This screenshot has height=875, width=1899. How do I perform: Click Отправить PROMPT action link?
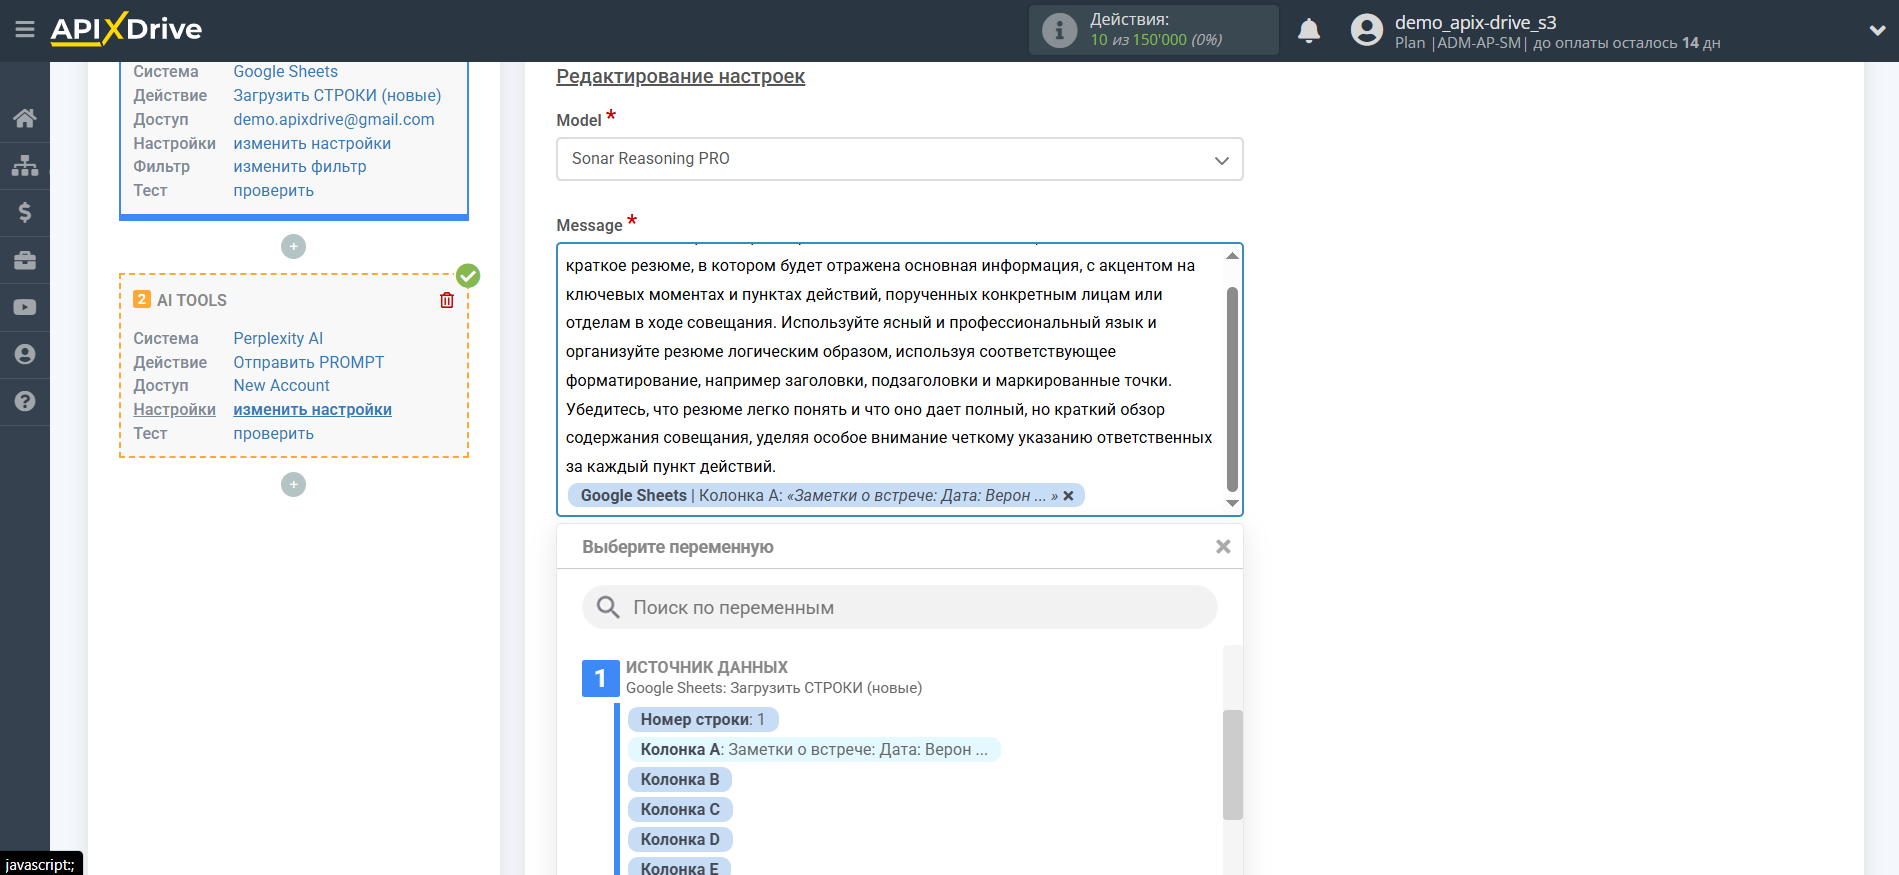click(308, 362)
